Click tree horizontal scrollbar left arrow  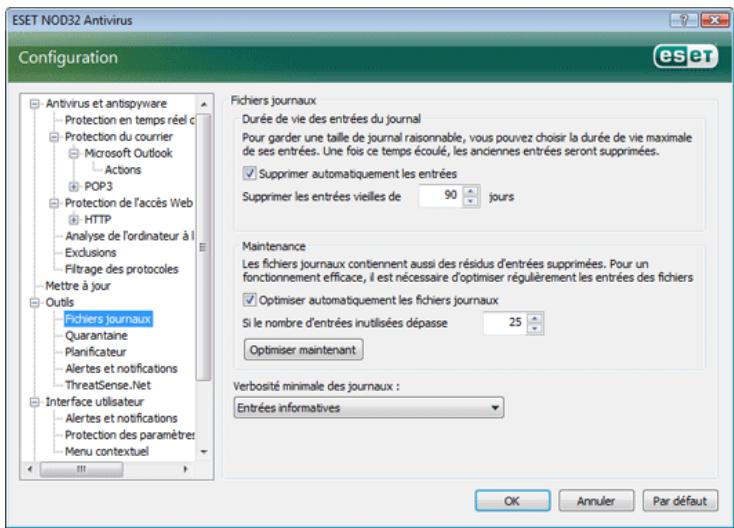point(30,469)
